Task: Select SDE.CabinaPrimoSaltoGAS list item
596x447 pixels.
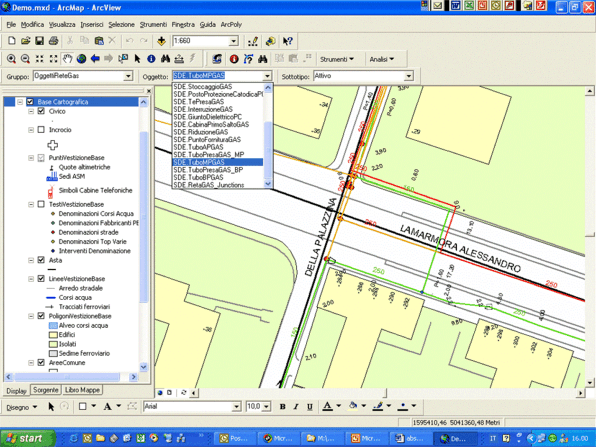Action: pos(217,125)
